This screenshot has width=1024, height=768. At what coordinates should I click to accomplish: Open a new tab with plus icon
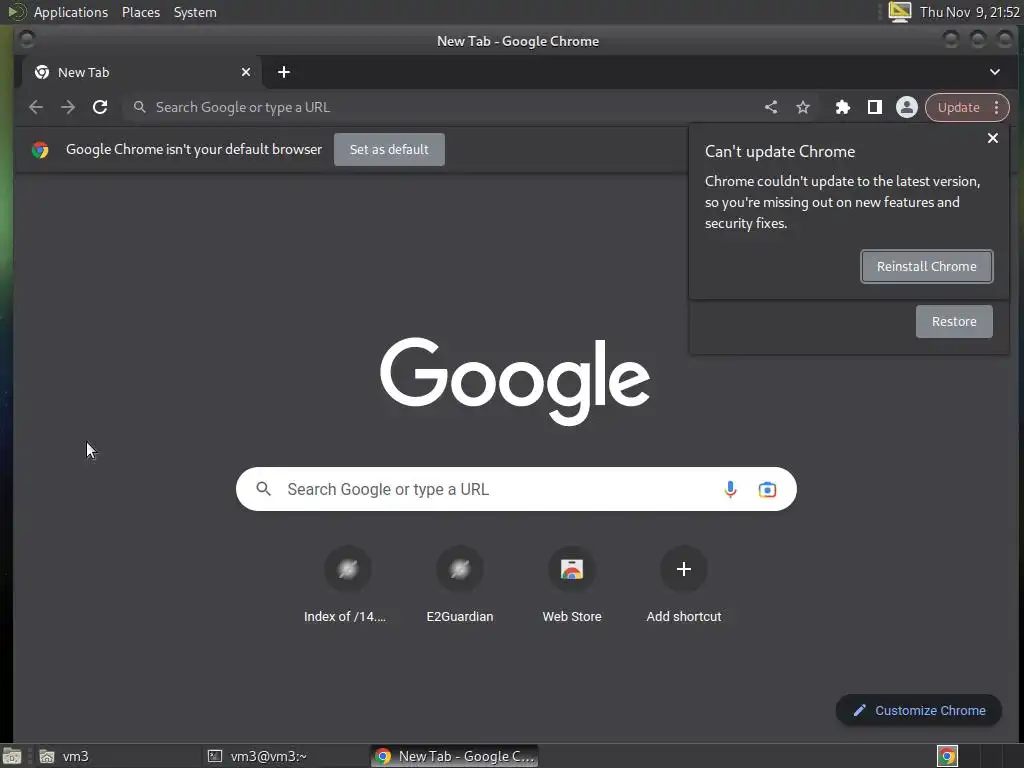283,72
